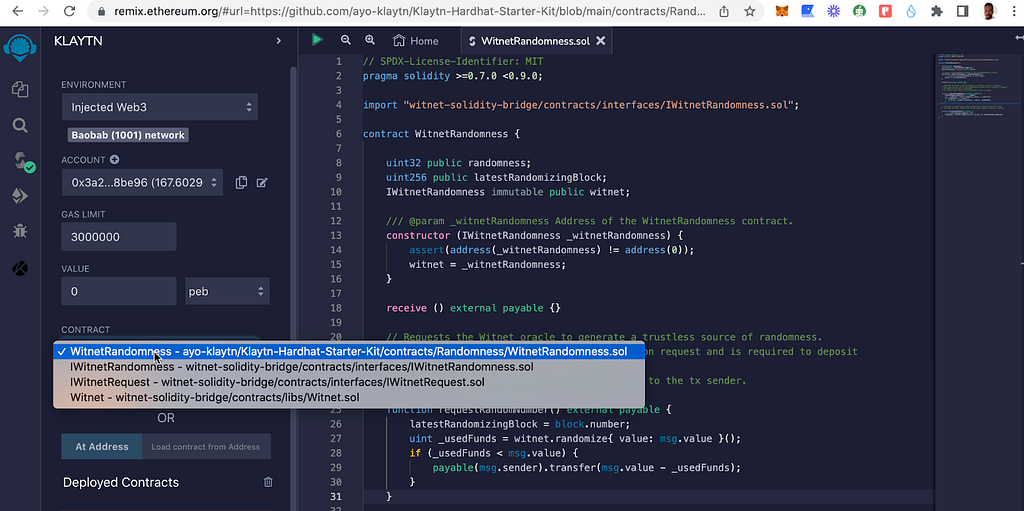This screenshot has width=1024, height=511.
Task: Open the file search sidebar icon
Action: point(20,125)
